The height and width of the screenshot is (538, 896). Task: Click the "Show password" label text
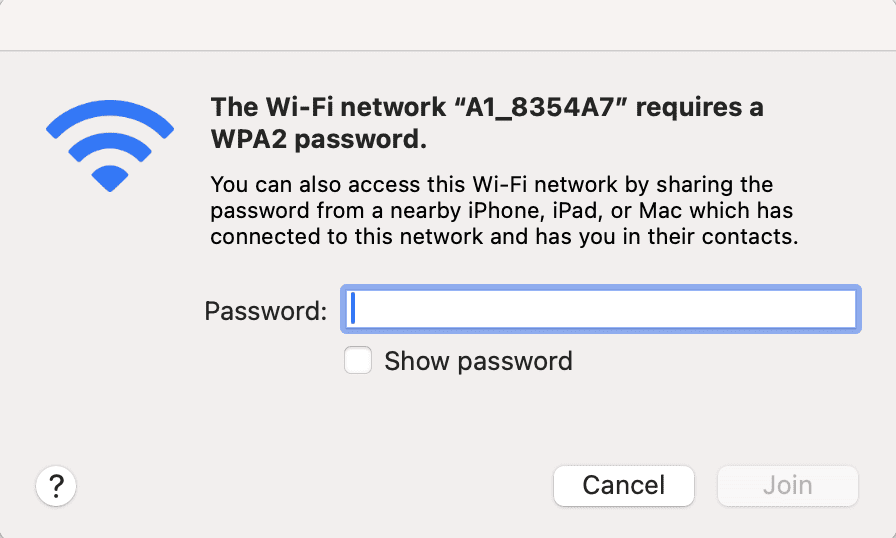tap(478, 361)
